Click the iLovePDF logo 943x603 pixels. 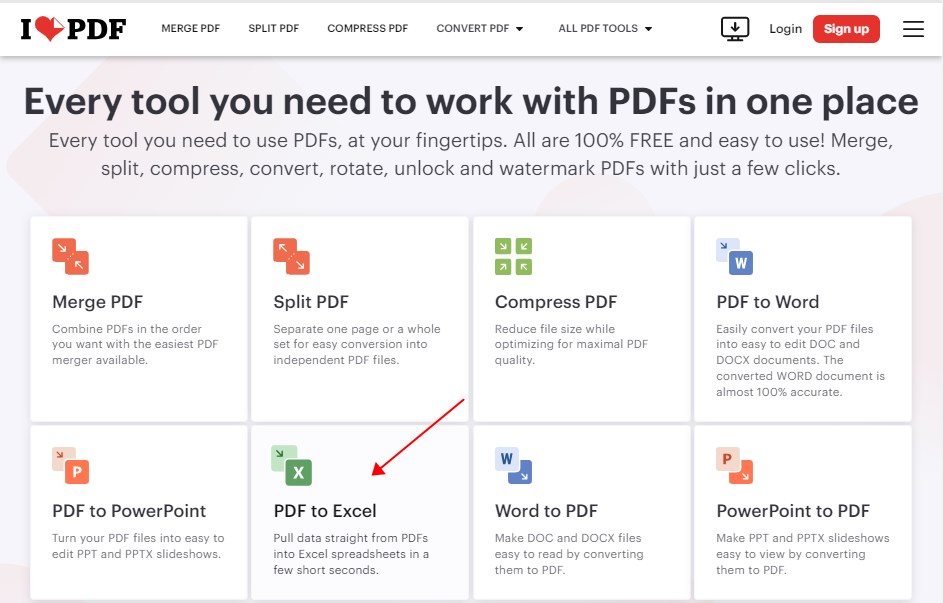(73, 28)
